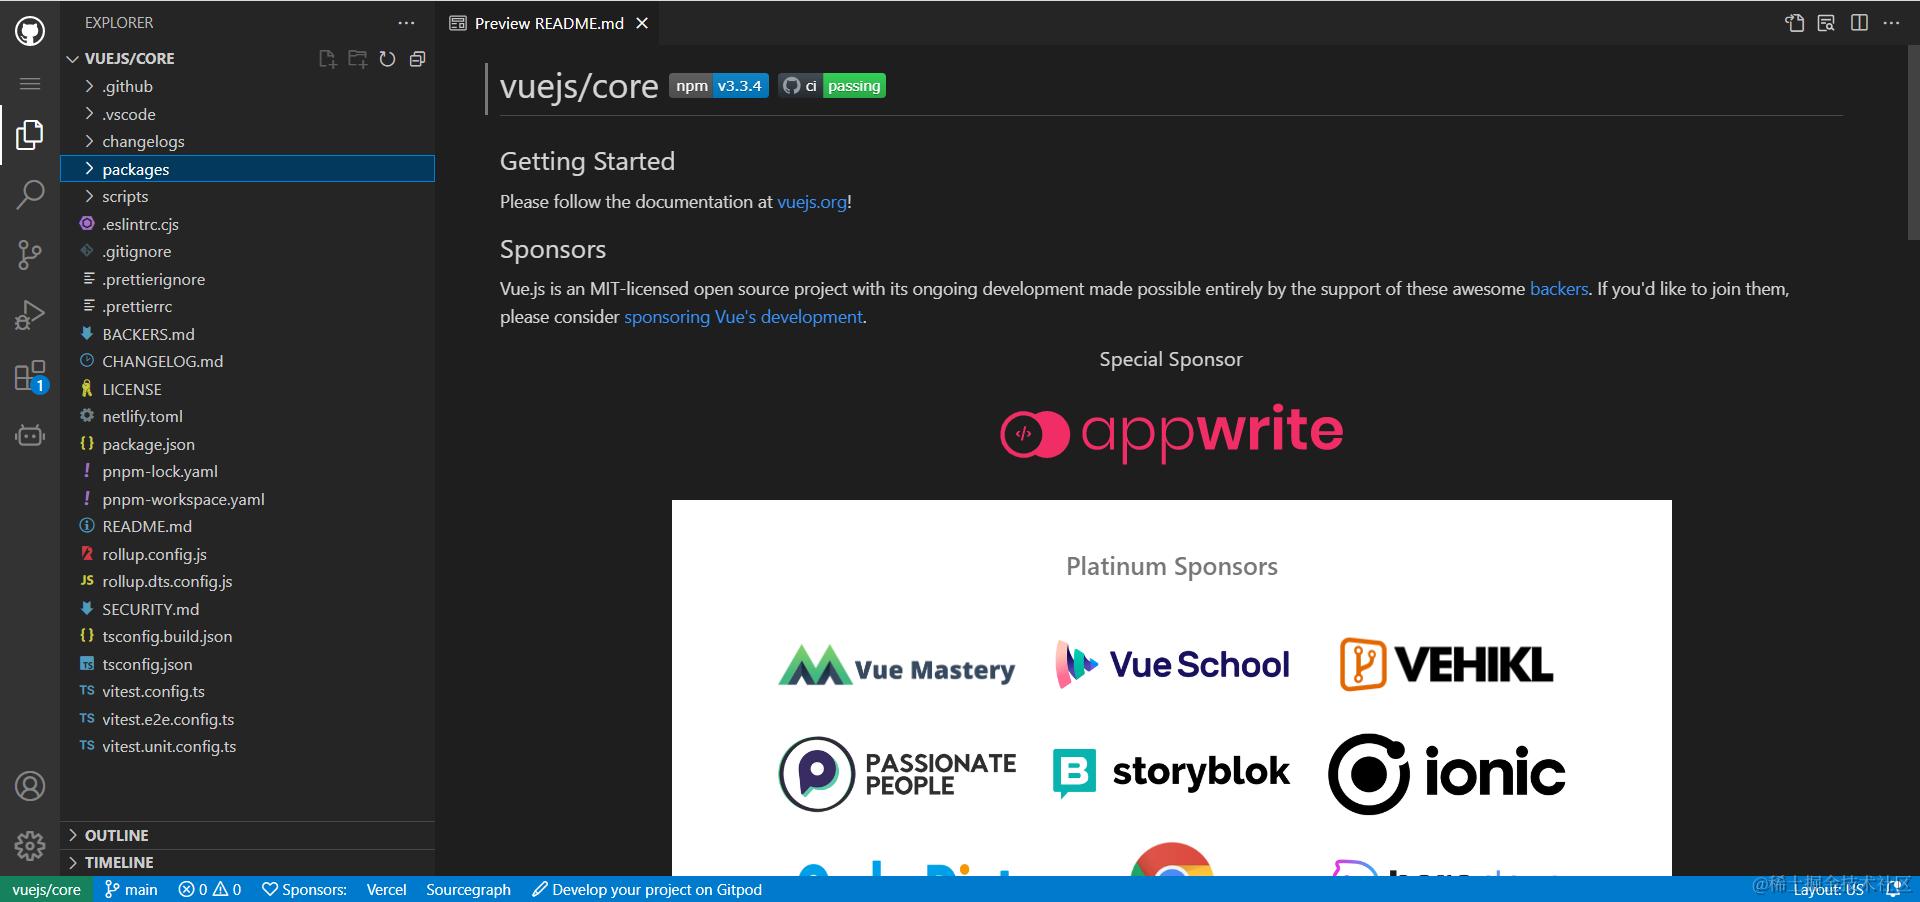1920x902 pixels.
Task: Click the vuejs.org documentation link
Action: coord(811,201)
